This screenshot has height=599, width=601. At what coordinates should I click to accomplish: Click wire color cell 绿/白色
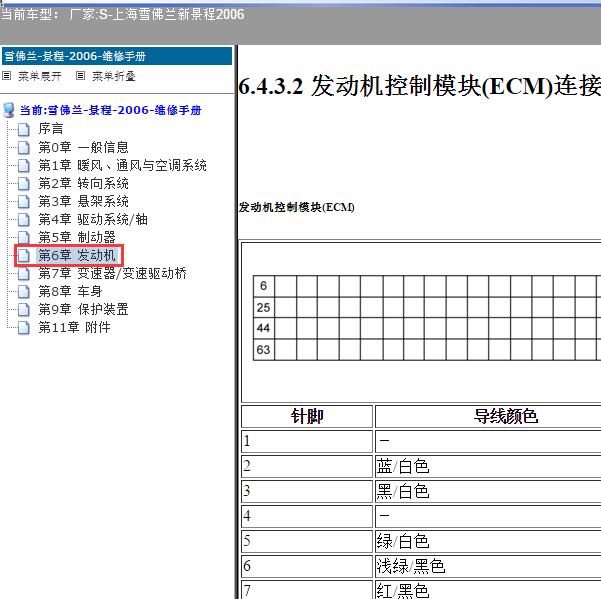click(488, 541)
